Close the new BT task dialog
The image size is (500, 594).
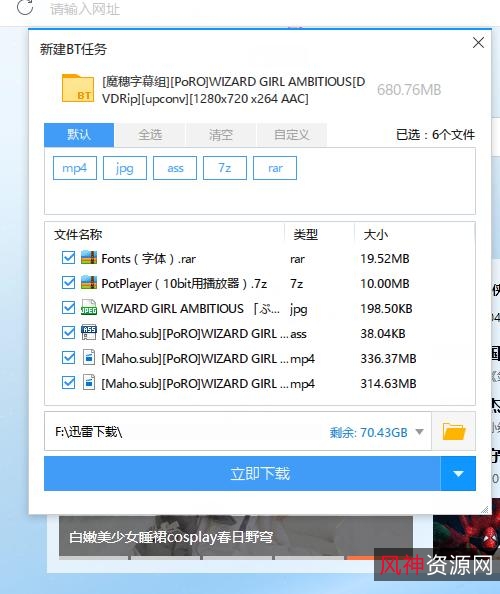(x=478, y=42)
